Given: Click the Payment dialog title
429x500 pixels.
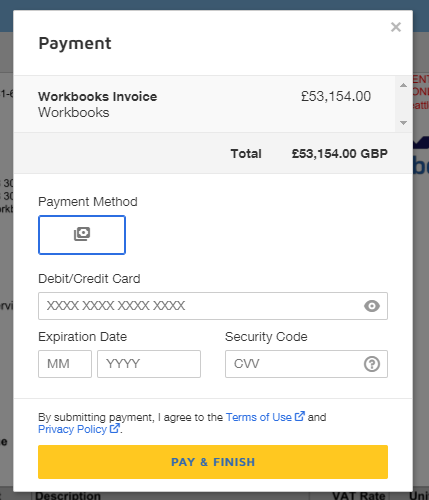Looking at the screenshot, I should coord(75,44).
